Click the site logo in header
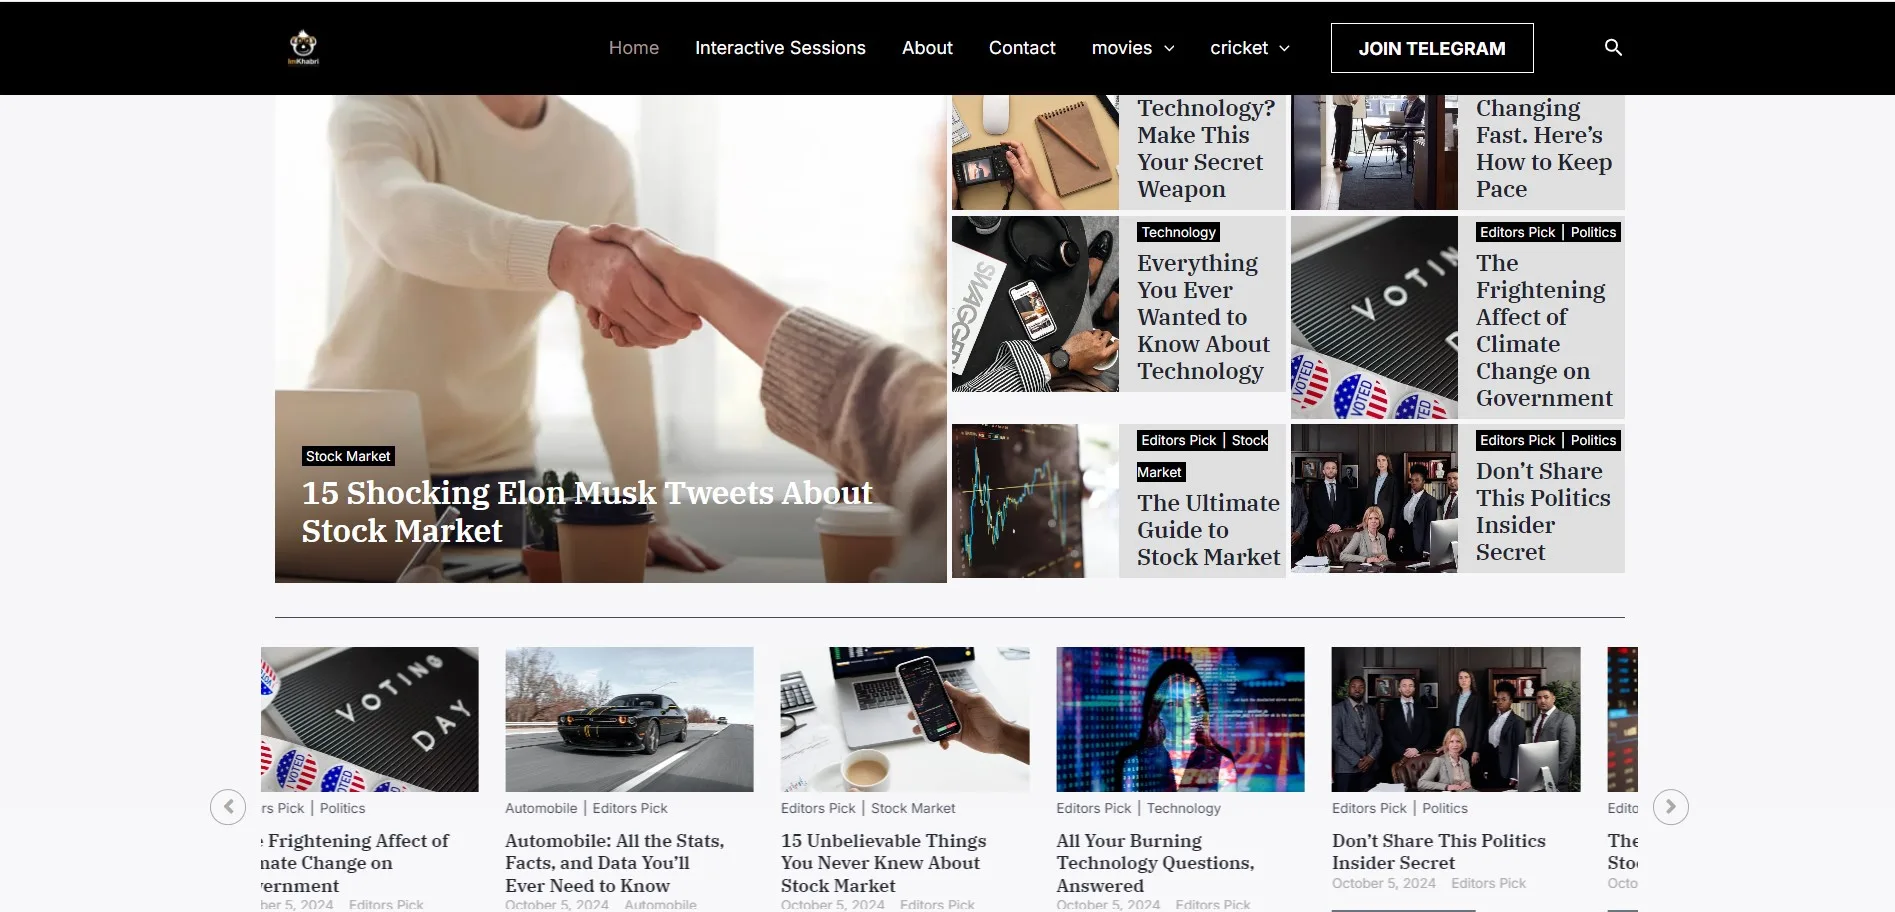 (x=303, y=47)
